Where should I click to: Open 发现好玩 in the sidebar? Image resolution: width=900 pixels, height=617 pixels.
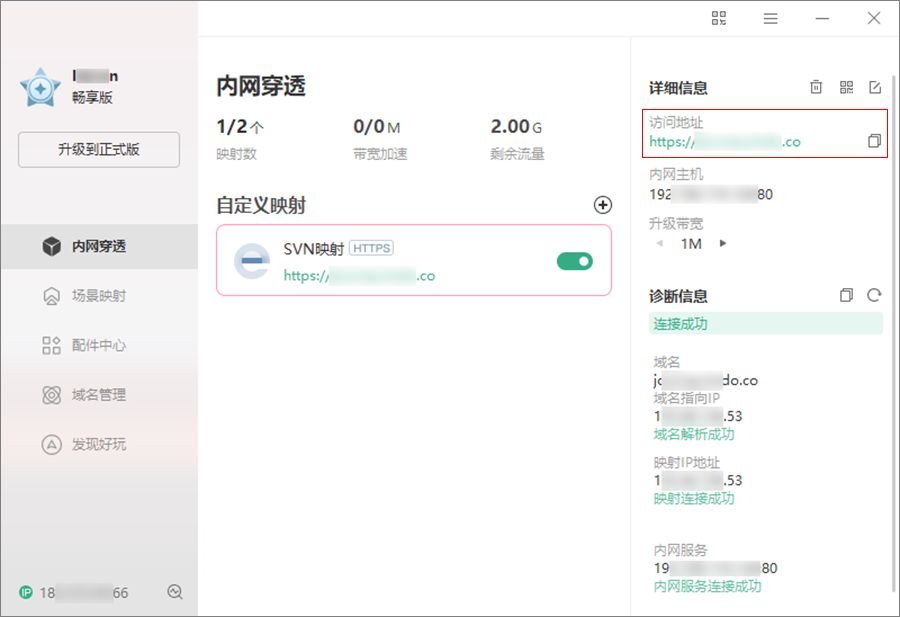[x=99, y=444]
